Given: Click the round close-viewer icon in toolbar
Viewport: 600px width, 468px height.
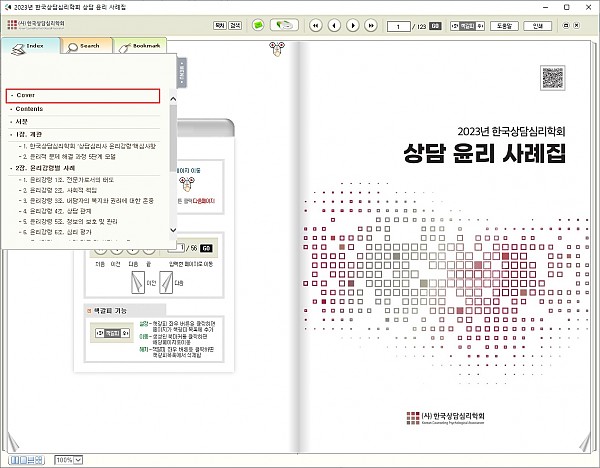Looking at the screenshot, I should (x=577, y=26).
